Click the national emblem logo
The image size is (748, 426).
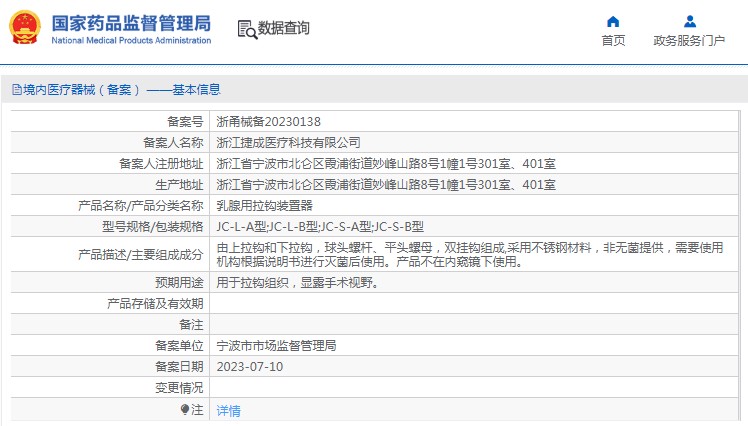pos(25,28)
